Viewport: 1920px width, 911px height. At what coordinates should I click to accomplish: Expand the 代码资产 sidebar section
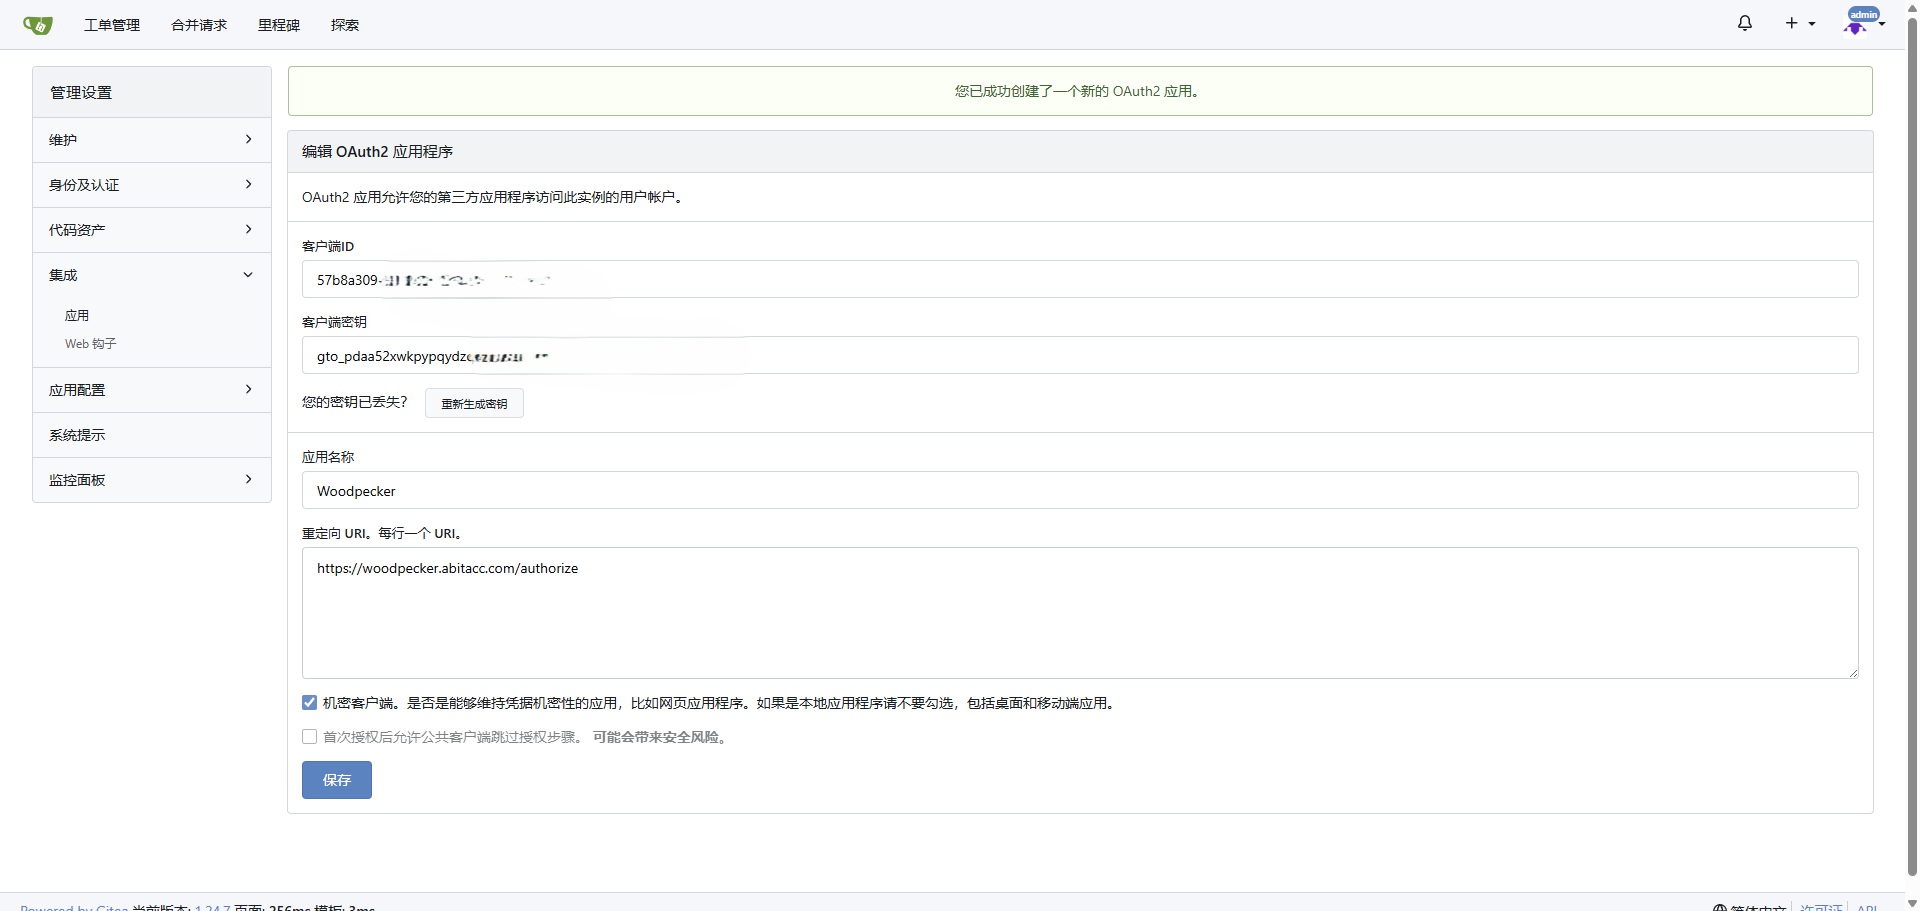(x=151, y=230)
